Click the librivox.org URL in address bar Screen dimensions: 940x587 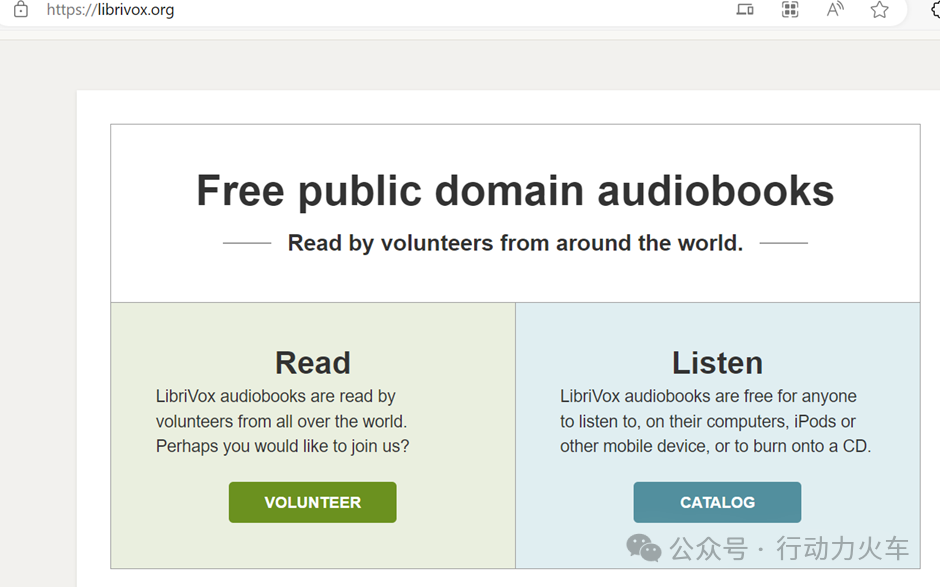110,10
